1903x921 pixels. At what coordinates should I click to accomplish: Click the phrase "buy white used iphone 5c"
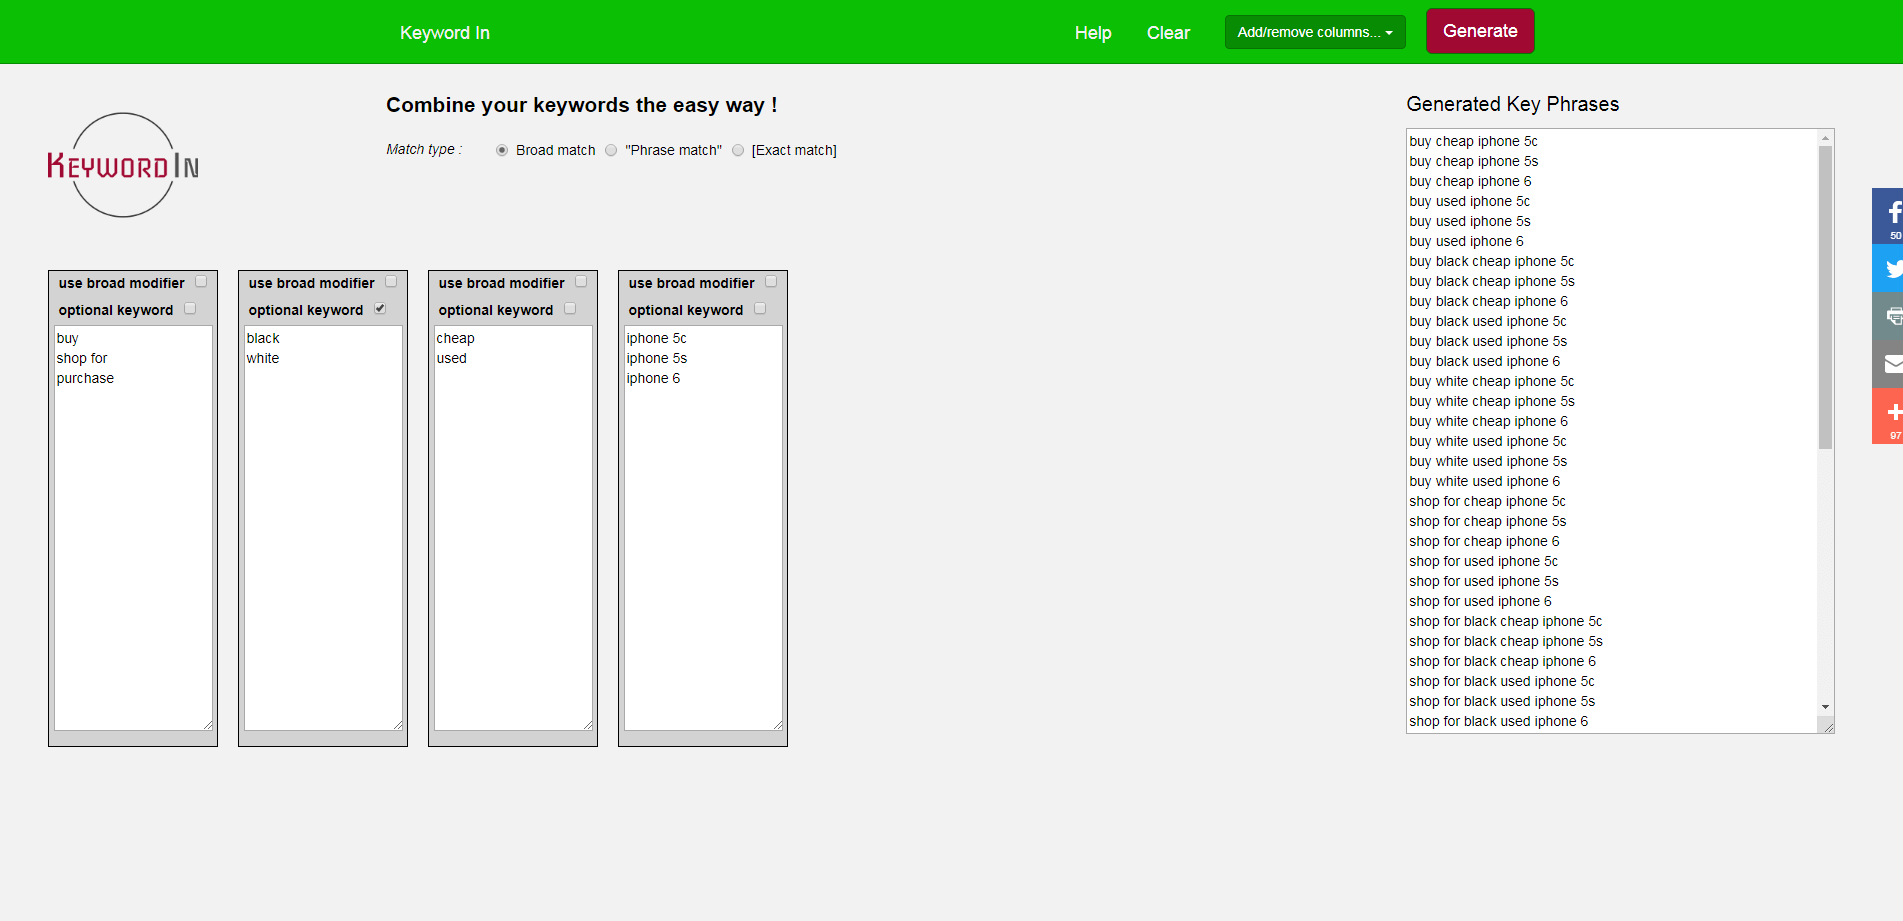1488,441
